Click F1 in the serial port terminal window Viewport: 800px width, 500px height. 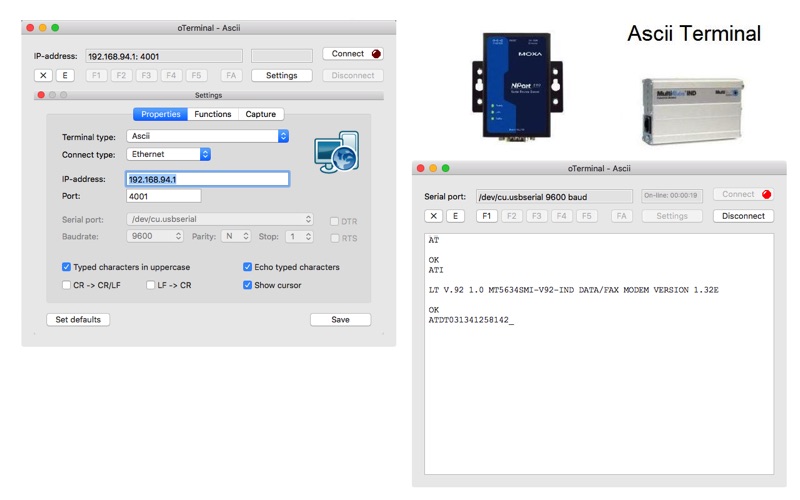(x=487, y=216)
